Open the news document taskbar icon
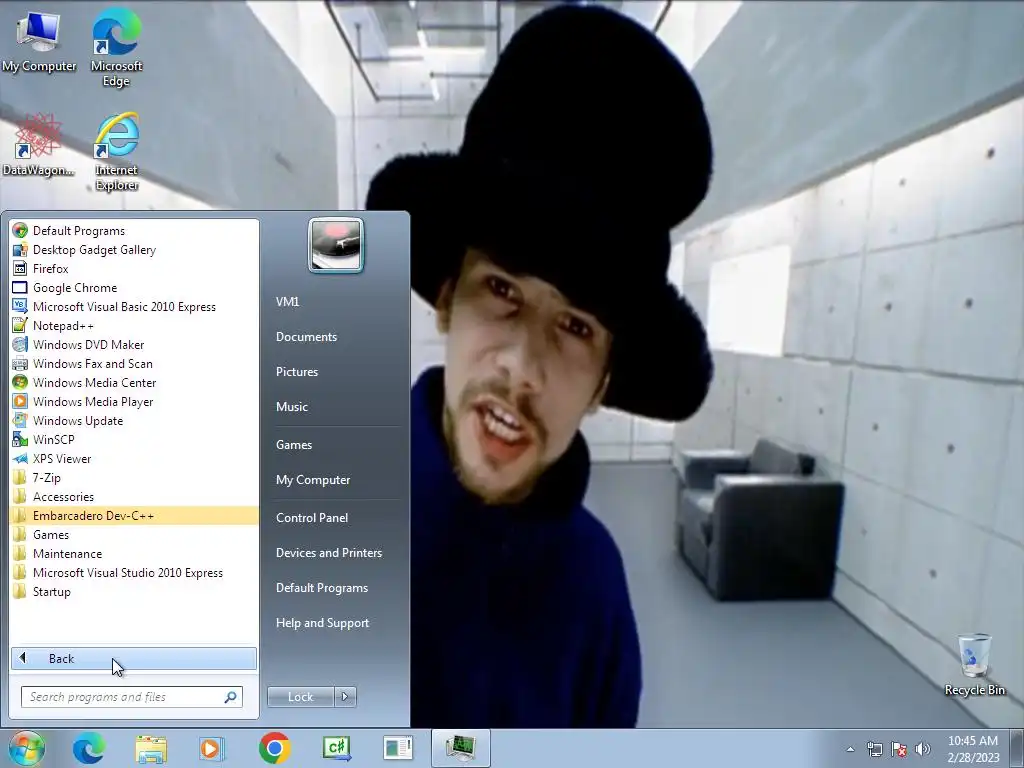The width and height of the screenshot is (1024, 768). (x=398, y=748)
